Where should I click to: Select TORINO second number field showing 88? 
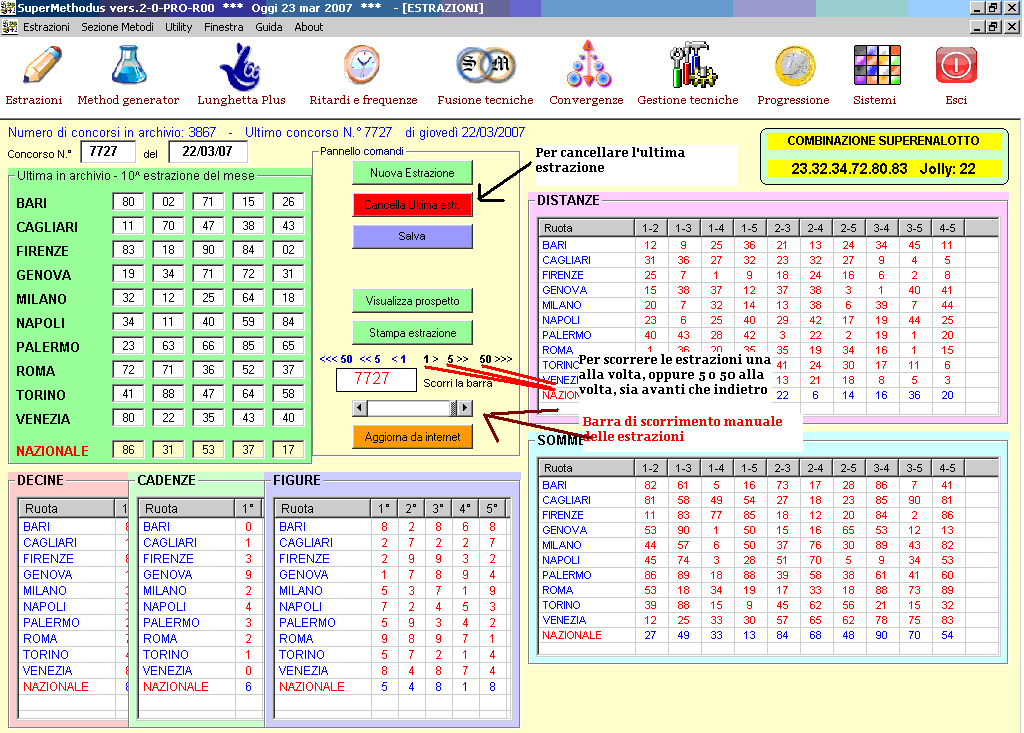click(x=168, y=394)
